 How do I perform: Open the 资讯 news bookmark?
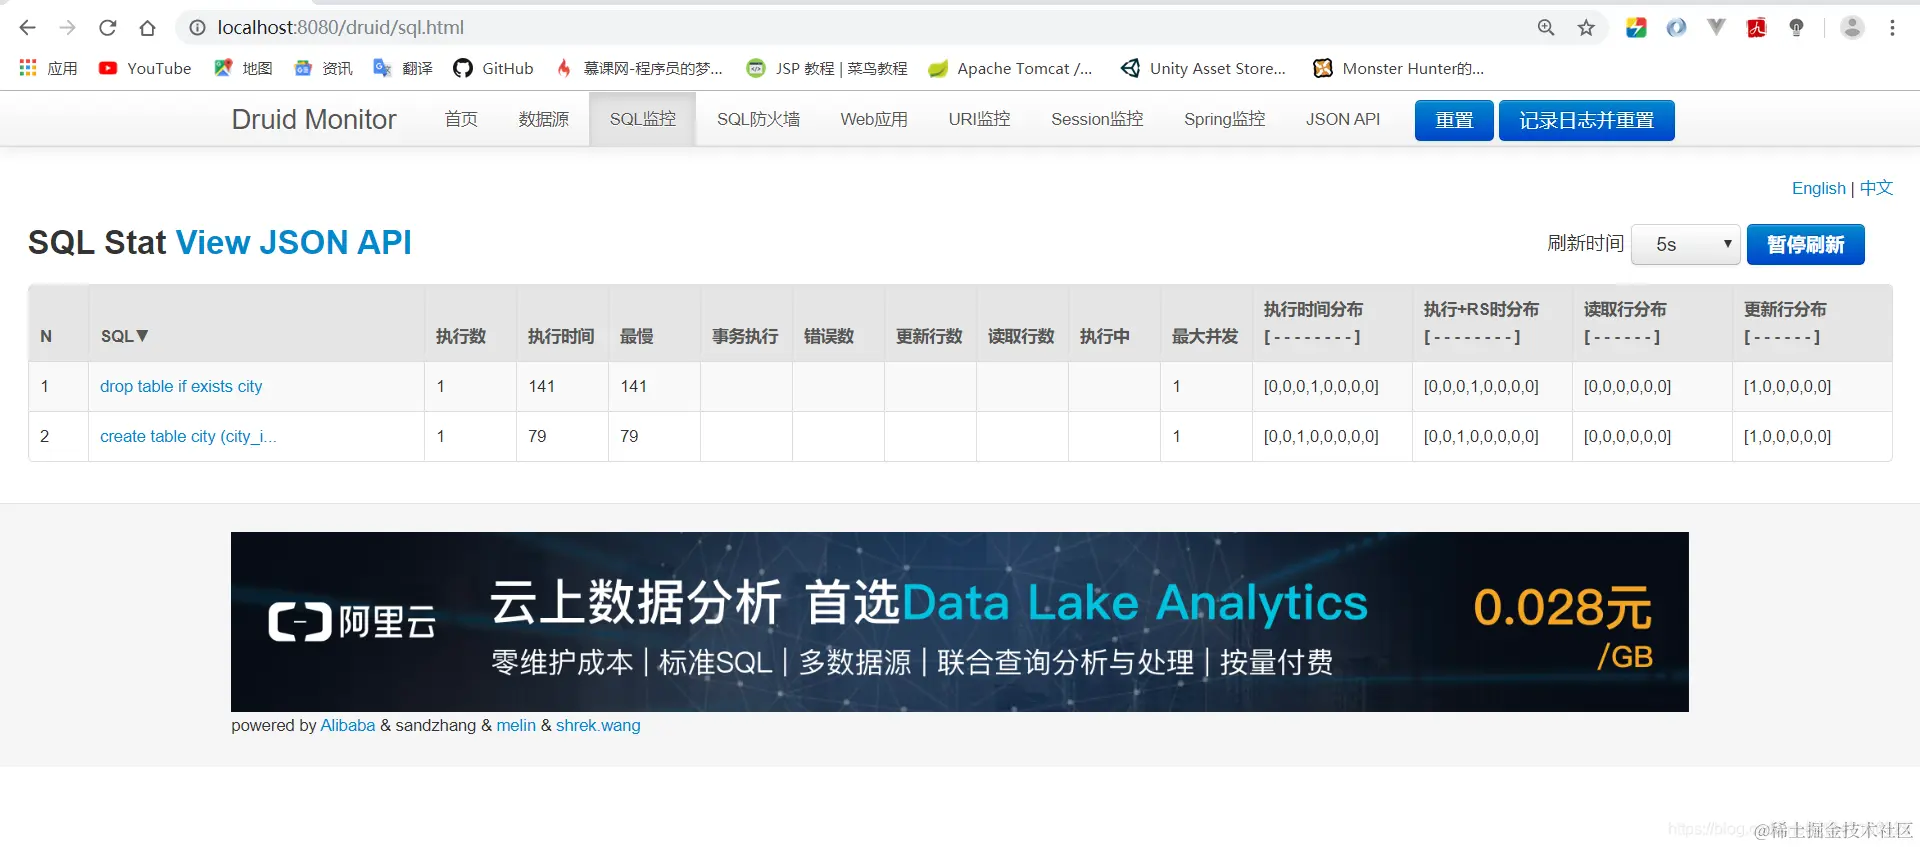pyautogui.click(x=323, y=68)
